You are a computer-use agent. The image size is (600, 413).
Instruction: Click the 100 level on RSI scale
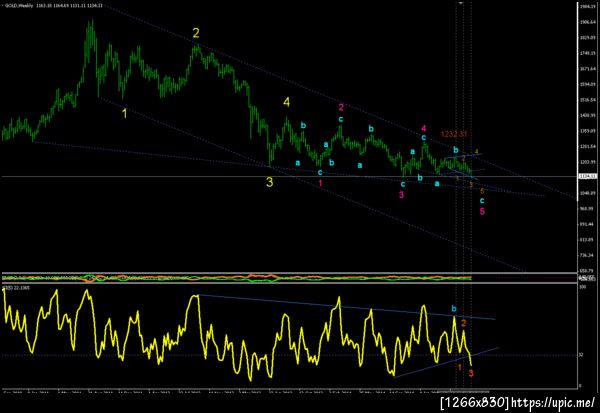tap(581, 287)
